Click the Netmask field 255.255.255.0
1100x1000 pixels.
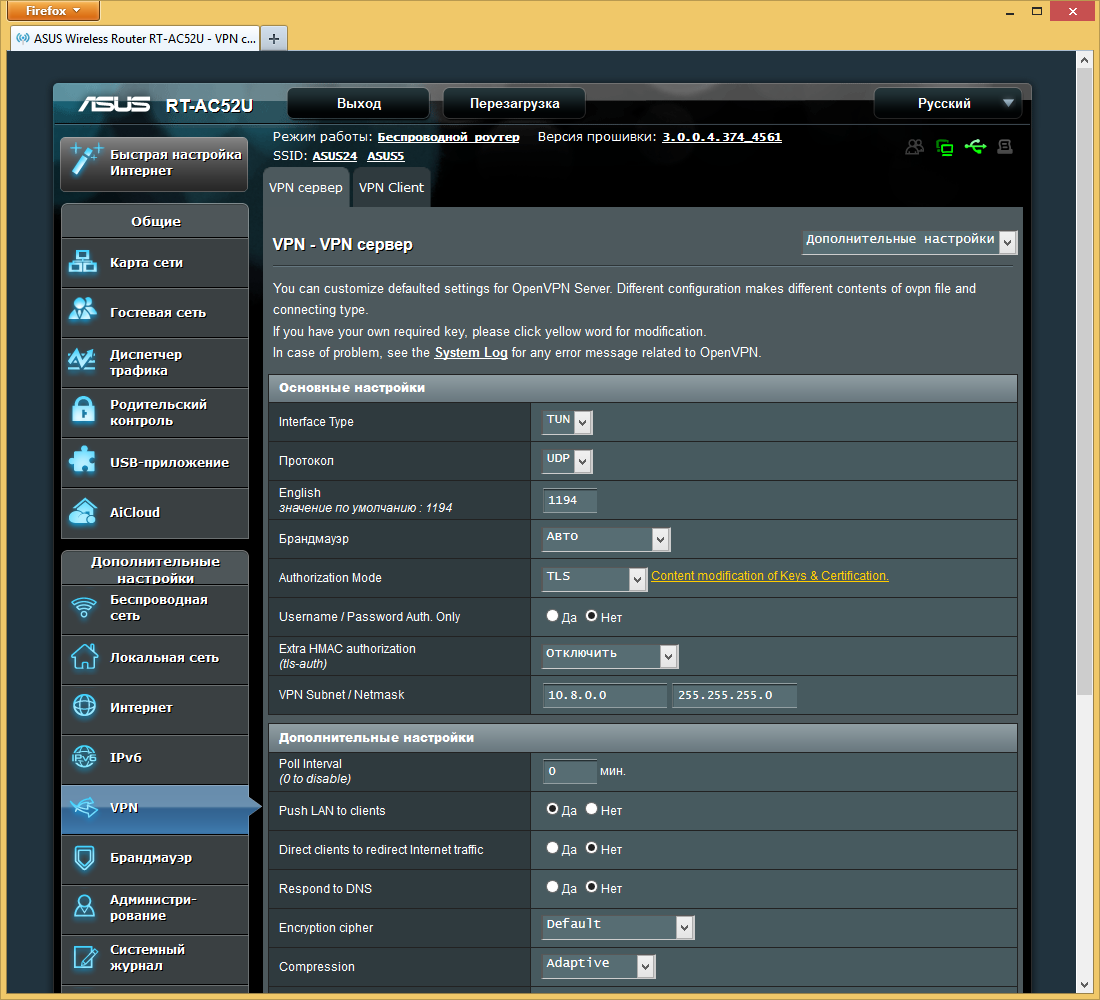point(735,695)
